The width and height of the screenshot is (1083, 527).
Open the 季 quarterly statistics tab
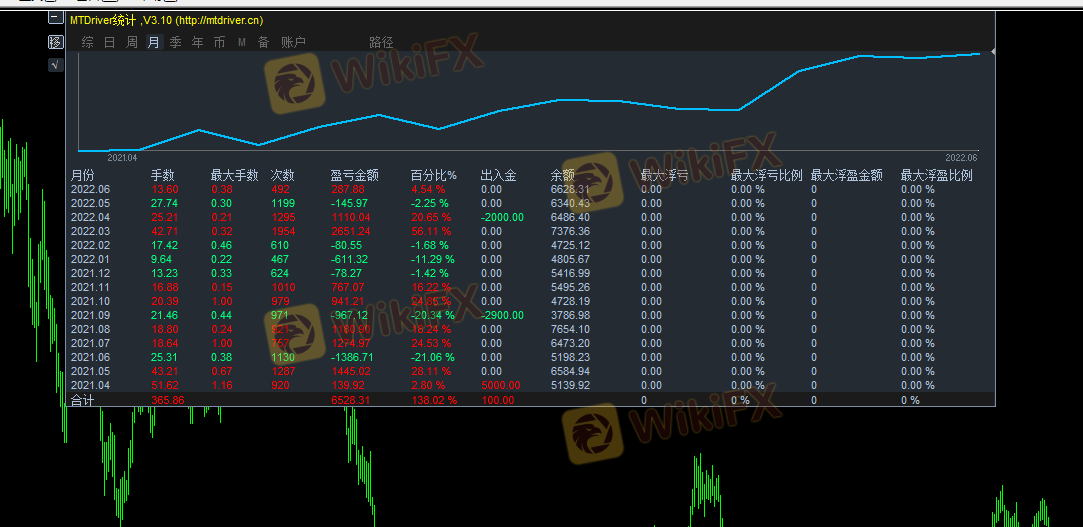click(175, 42)
